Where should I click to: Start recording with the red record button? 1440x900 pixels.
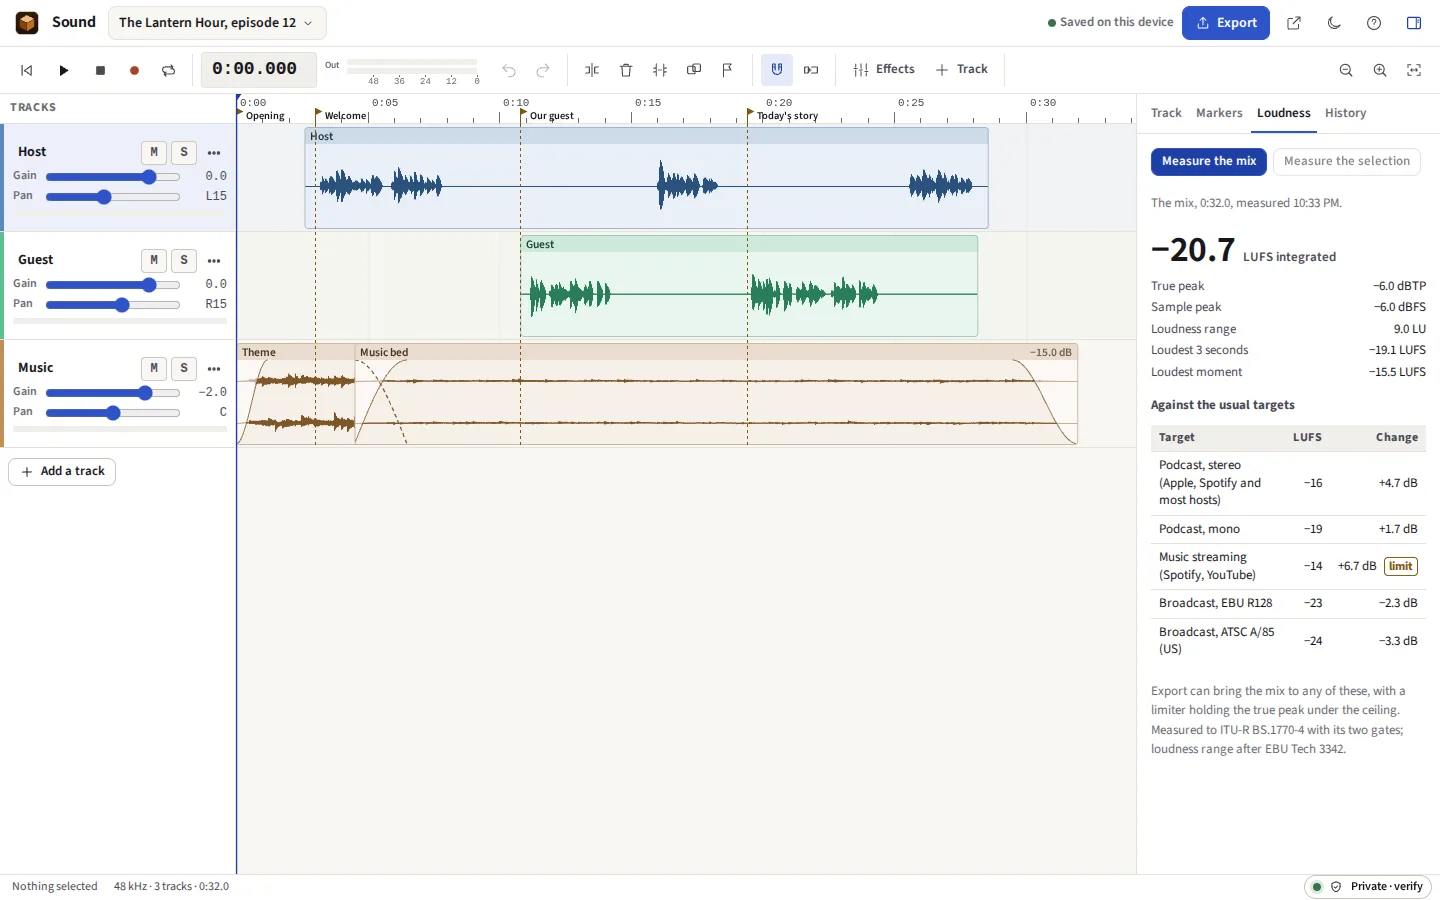134,70
